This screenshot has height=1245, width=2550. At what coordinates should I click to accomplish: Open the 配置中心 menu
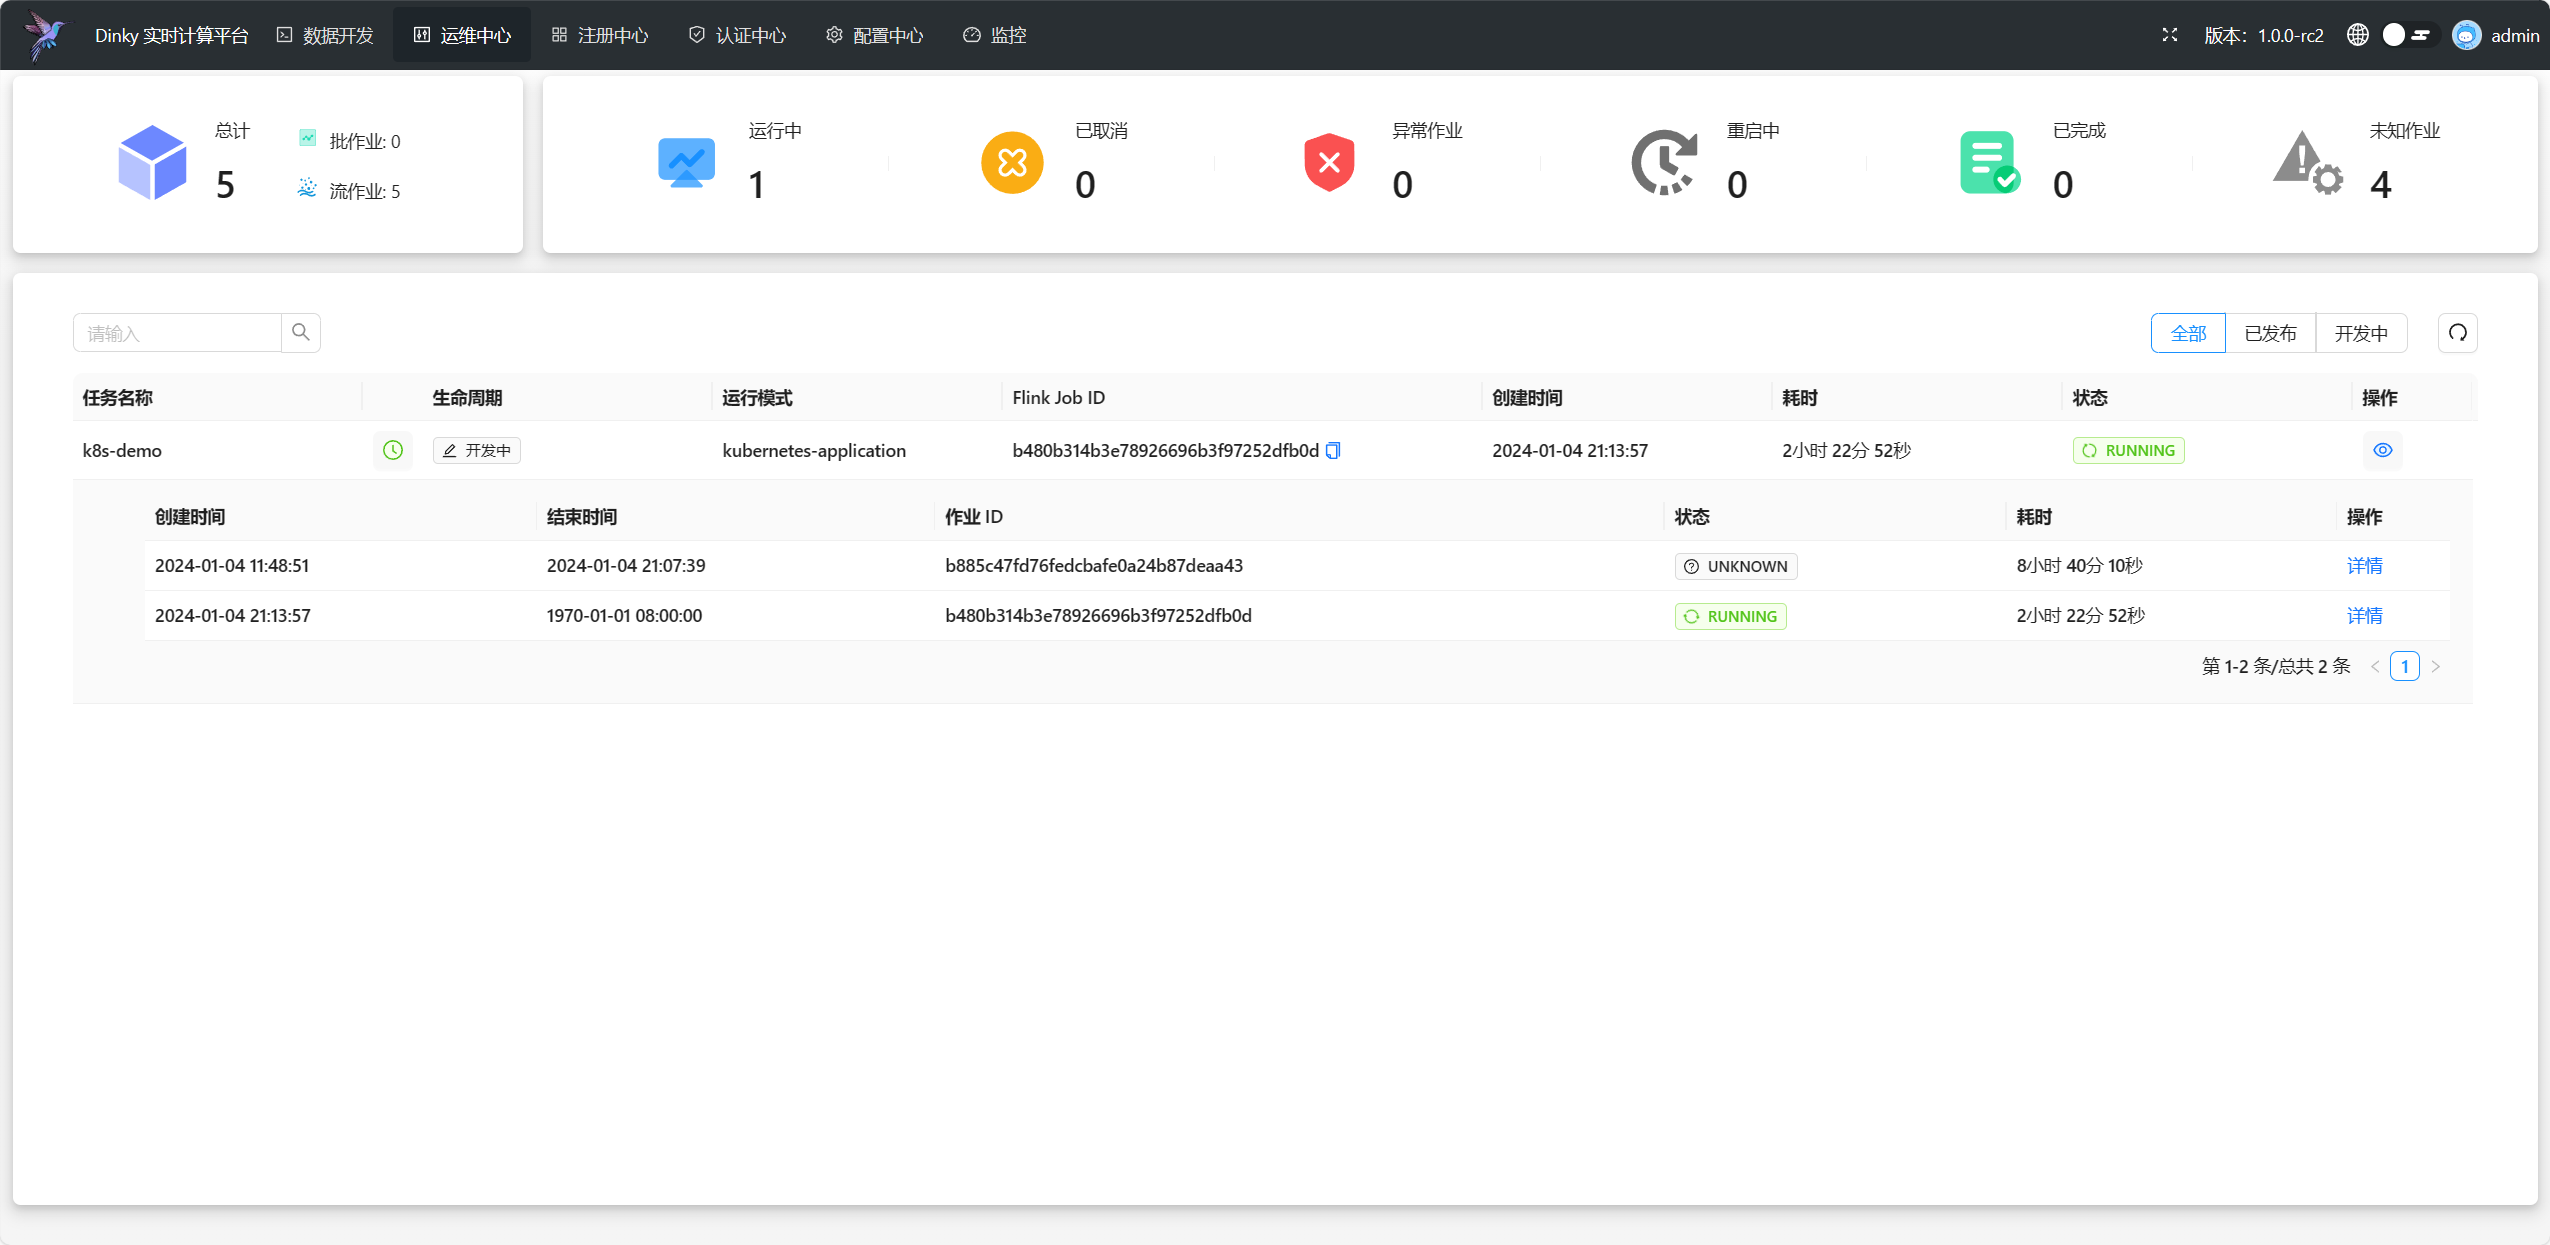(x=874, y=35)
